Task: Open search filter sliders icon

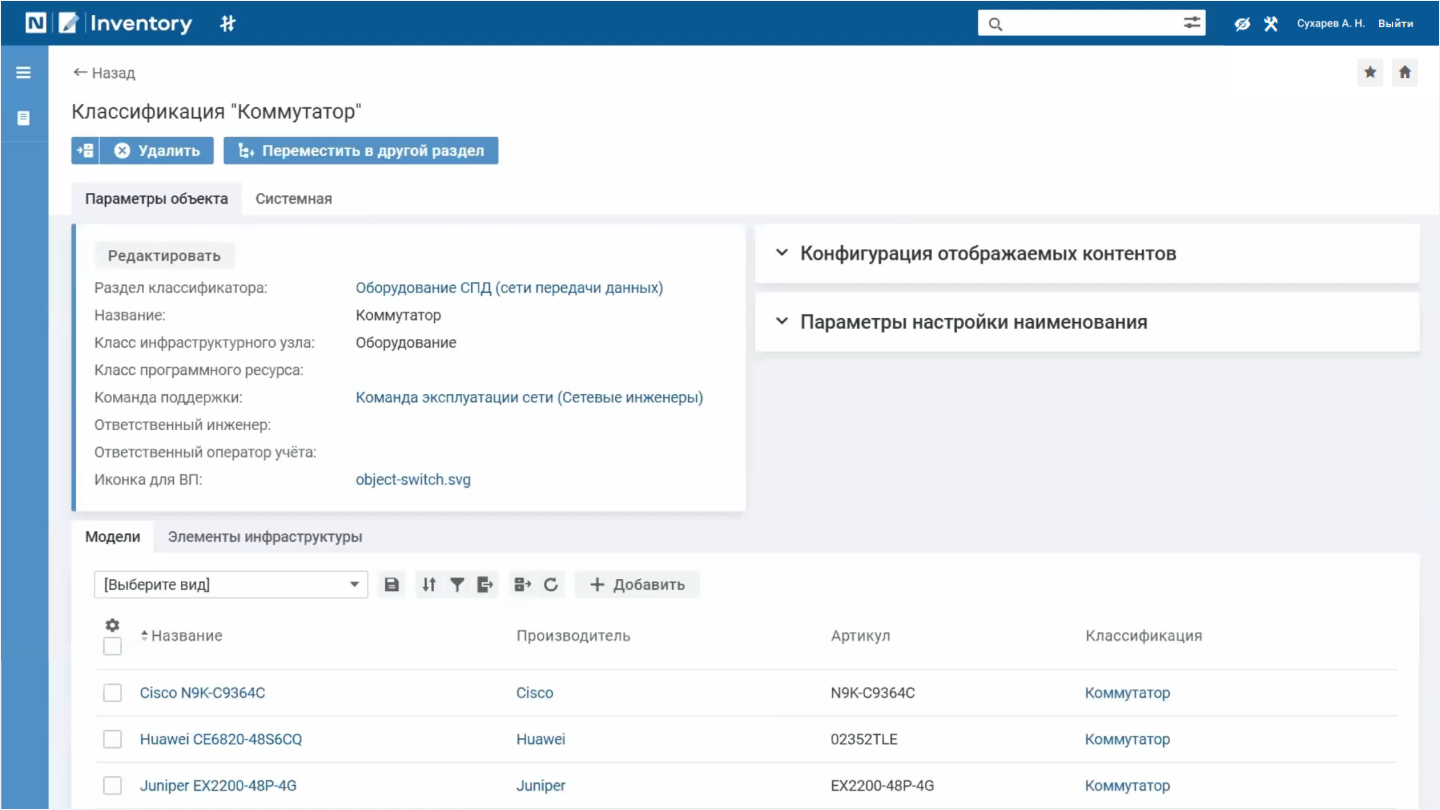Action: [1192, 23]
